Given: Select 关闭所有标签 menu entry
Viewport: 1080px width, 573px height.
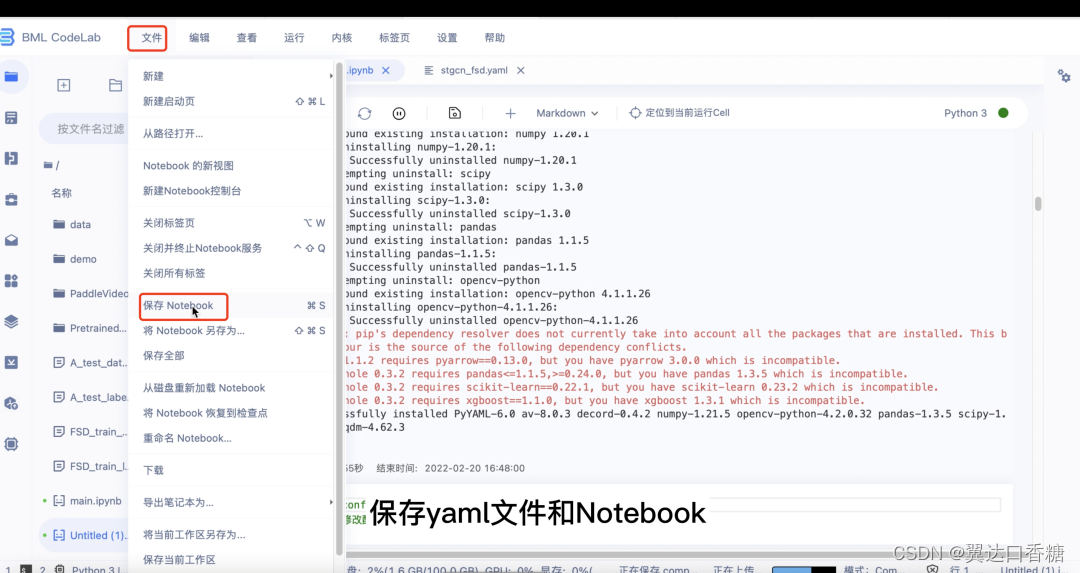Looking at the screenshot, I should click(x=231, y=273).
